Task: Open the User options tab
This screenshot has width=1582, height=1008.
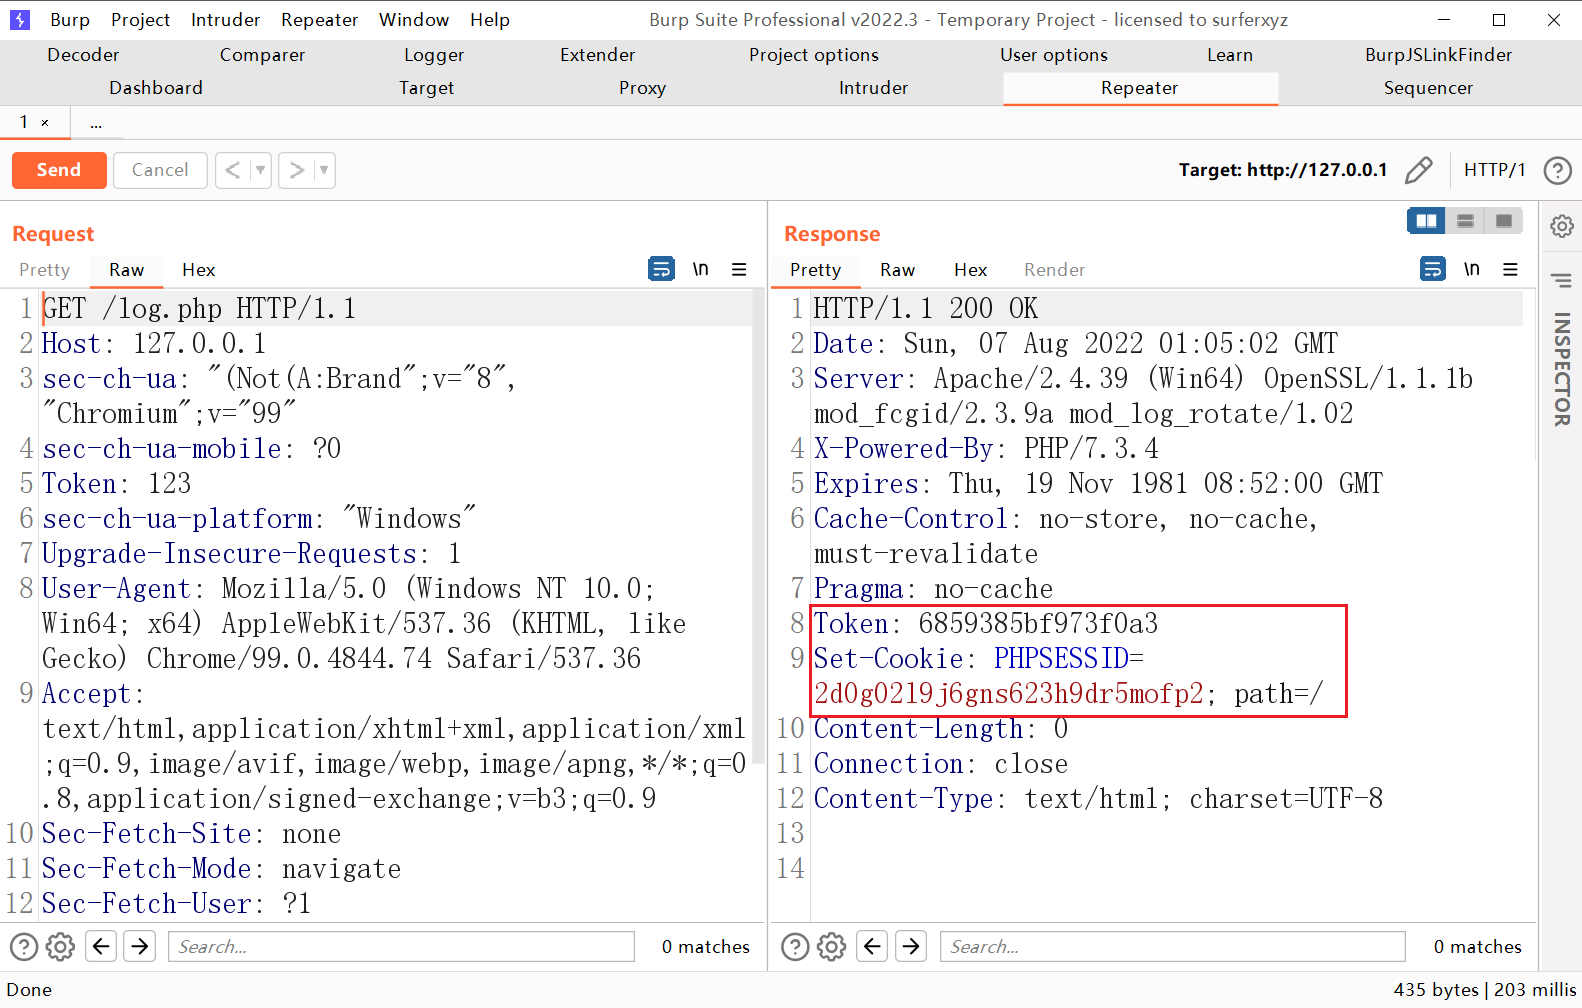Action: click(x=1054, y=55)
